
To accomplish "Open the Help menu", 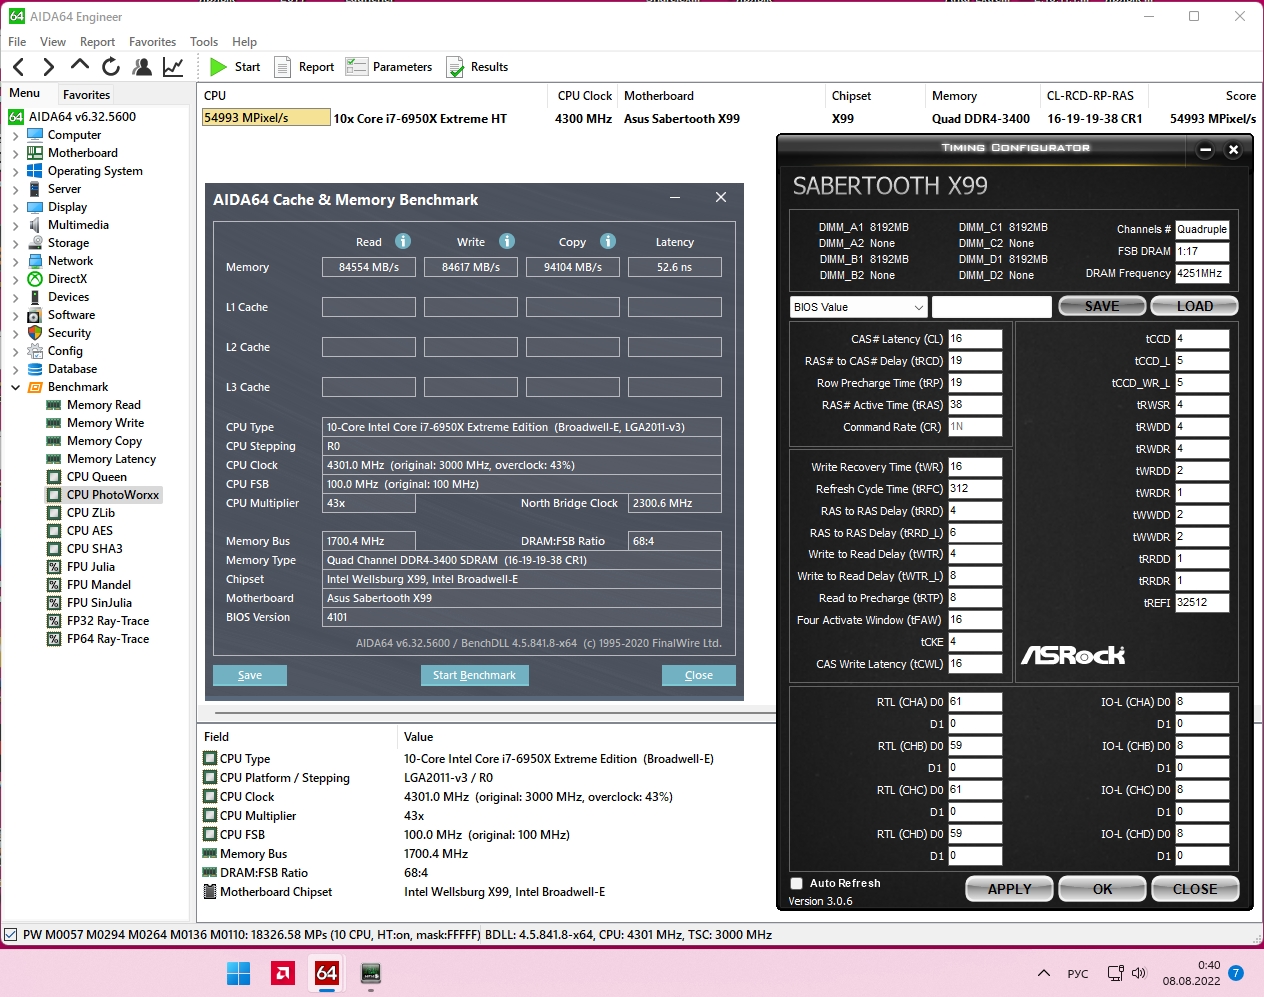I will (x=244, y=42).
